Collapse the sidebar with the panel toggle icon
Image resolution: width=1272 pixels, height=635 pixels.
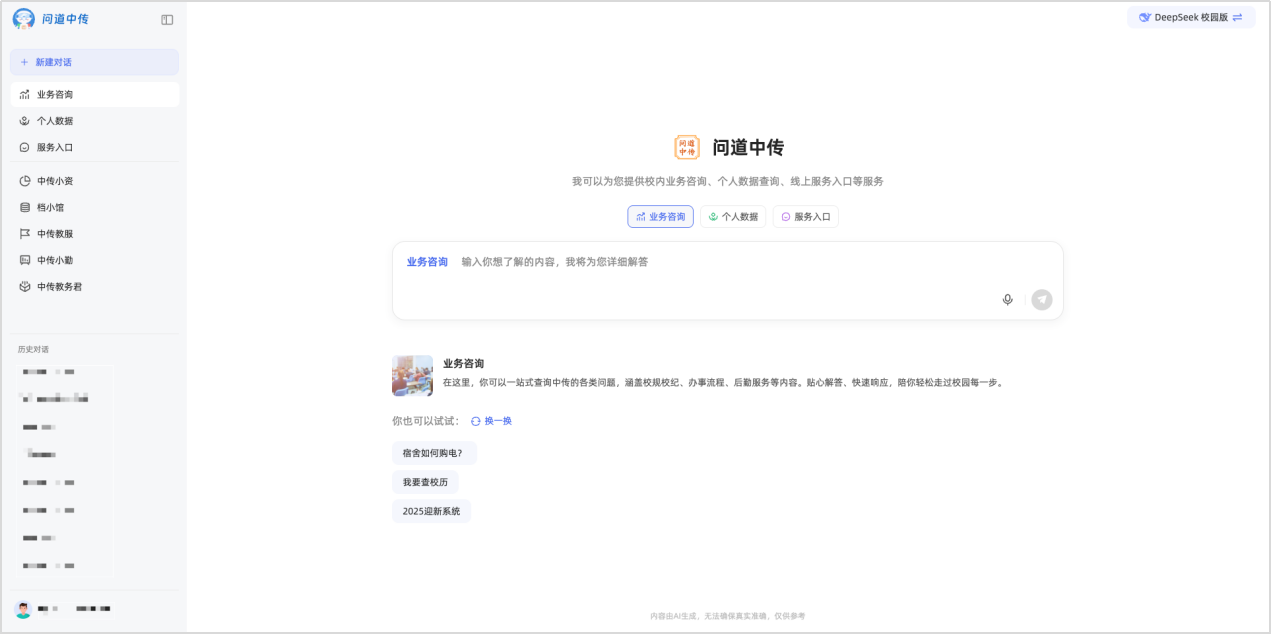(167, 19)
